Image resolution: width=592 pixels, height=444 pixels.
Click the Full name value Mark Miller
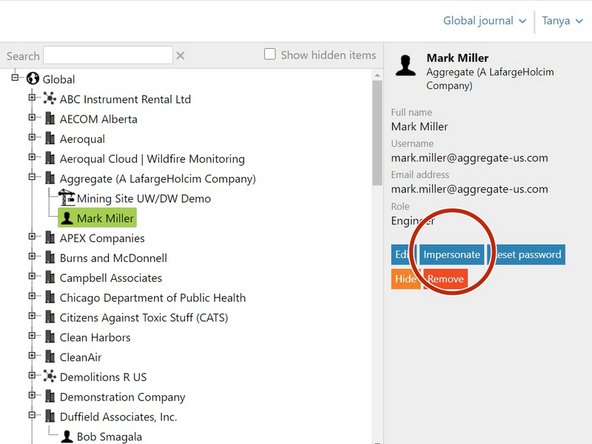point(419,126)
